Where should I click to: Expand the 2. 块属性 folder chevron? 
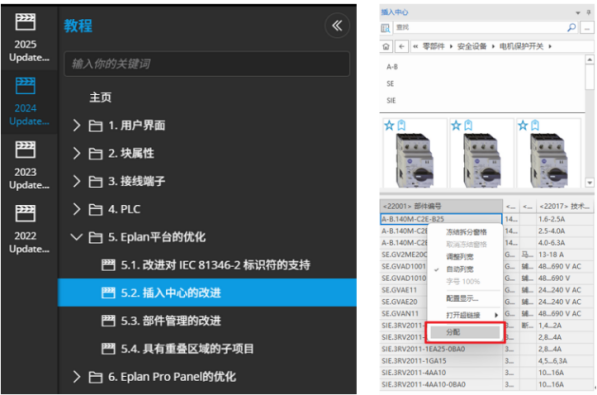pos(77,153)
